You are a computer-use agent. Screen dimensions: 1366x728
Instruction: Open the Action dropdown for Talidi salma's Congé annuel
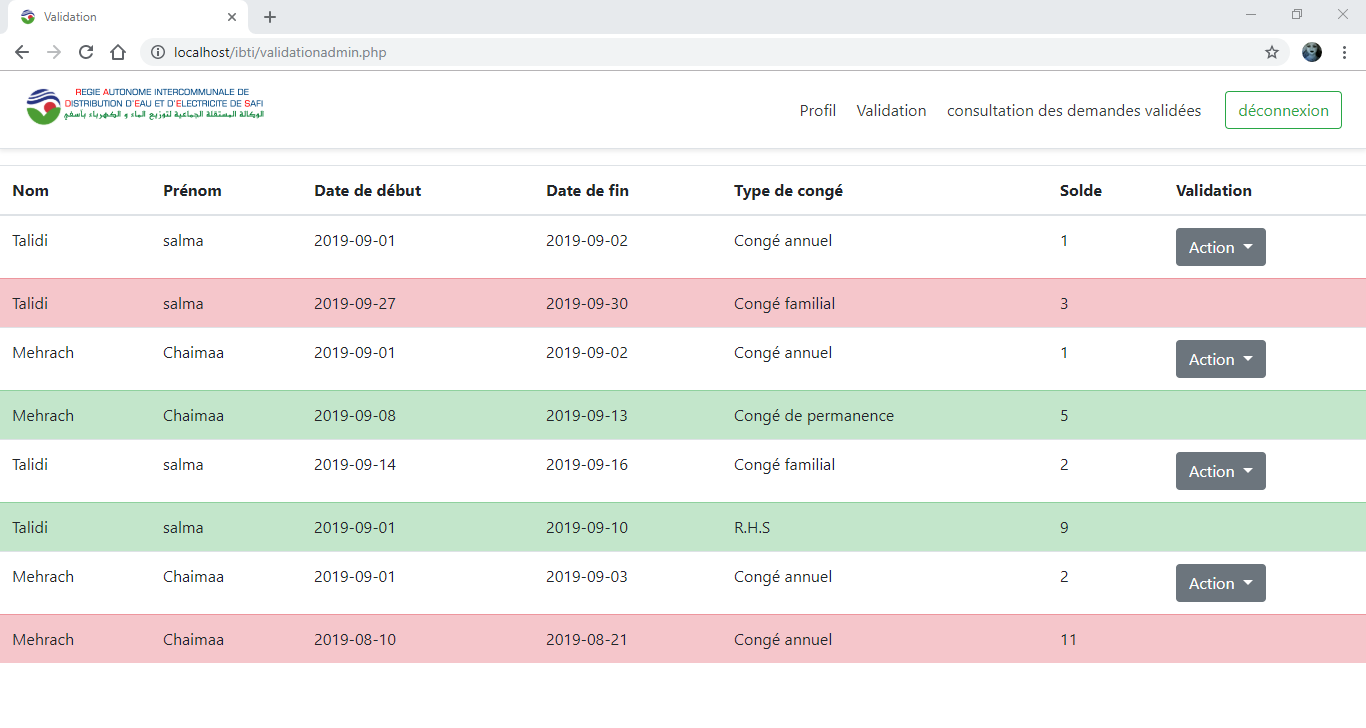point(1220,247)
